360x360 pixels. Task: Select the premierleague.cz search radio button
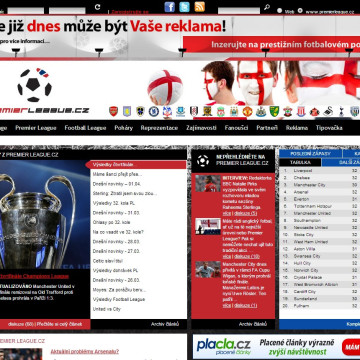pyautogui.click(x=300, y=11)
